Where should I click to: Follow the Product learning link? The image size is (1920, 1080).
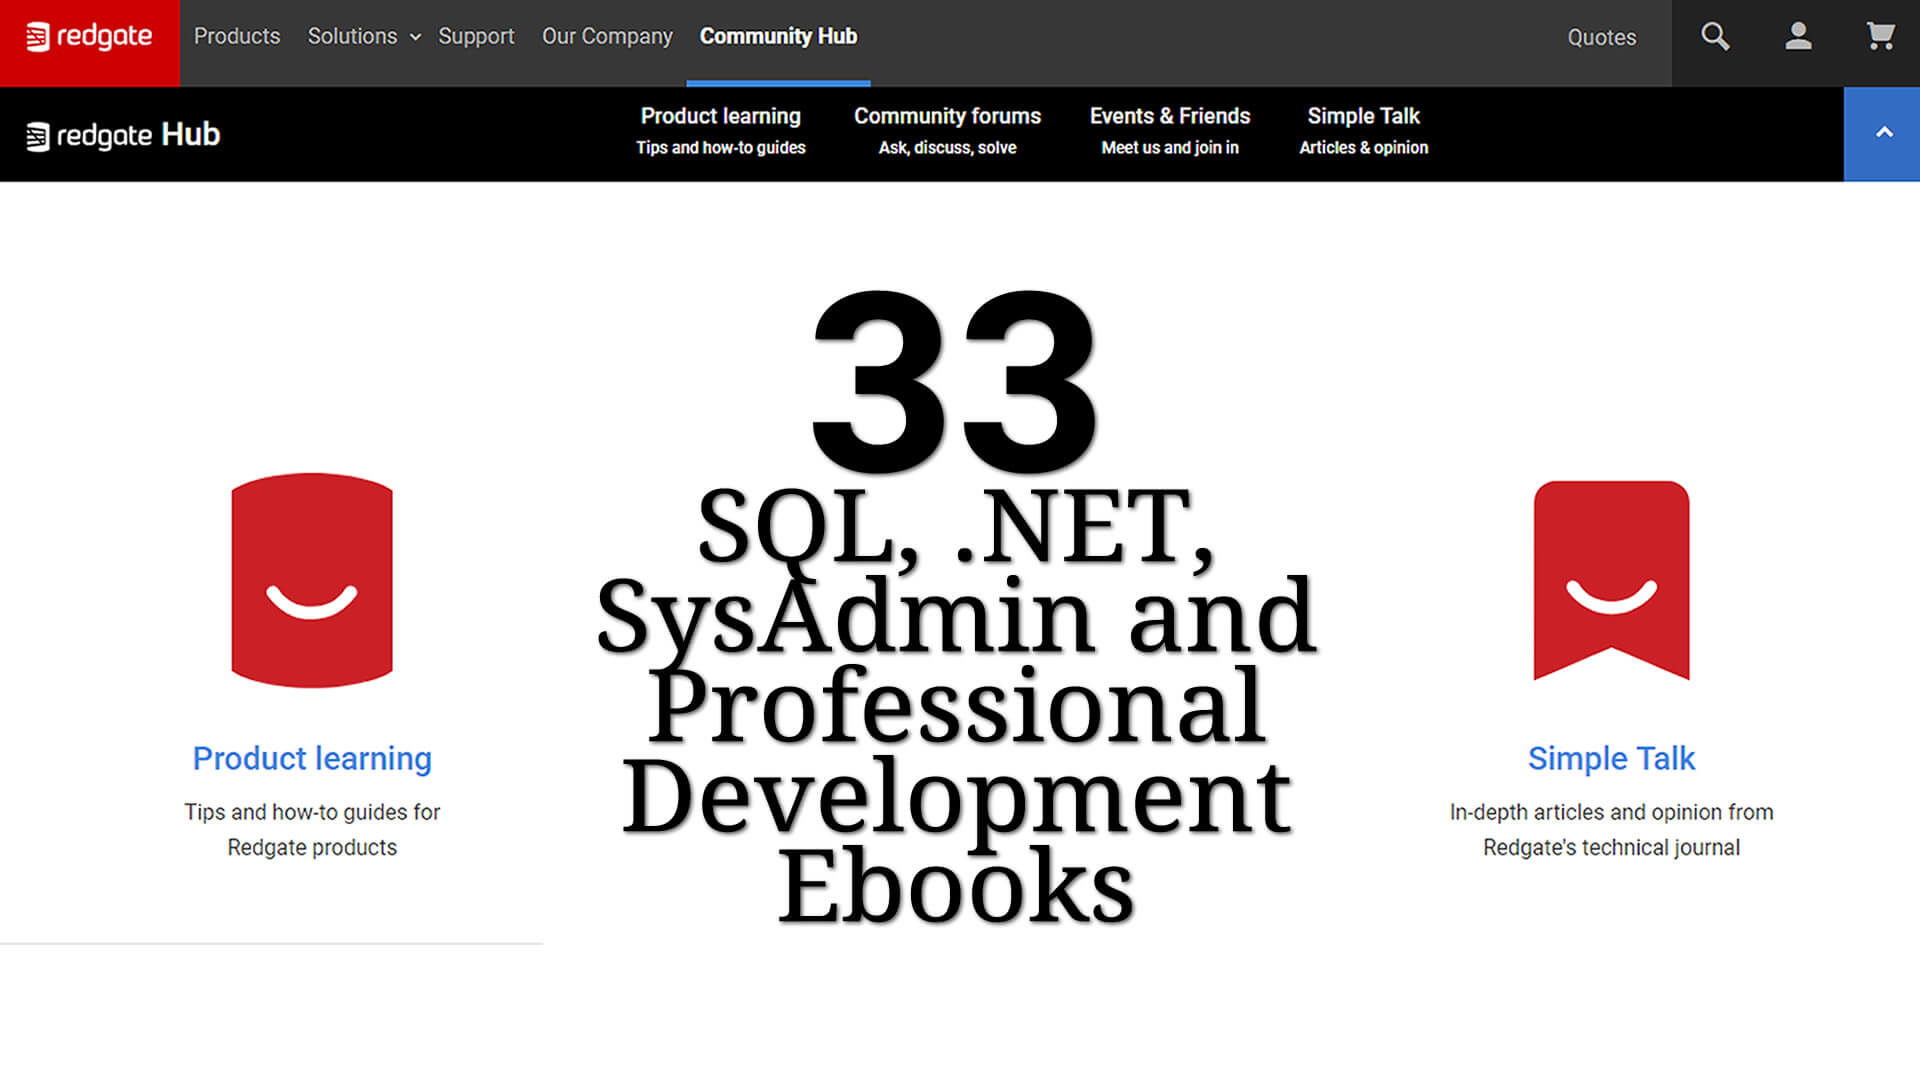311,758
